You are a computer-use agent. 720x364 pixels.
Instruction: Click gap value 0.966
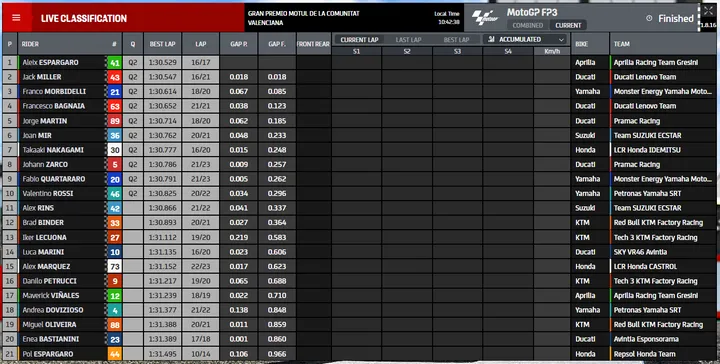pyautogui.click(x=277, y=354)
